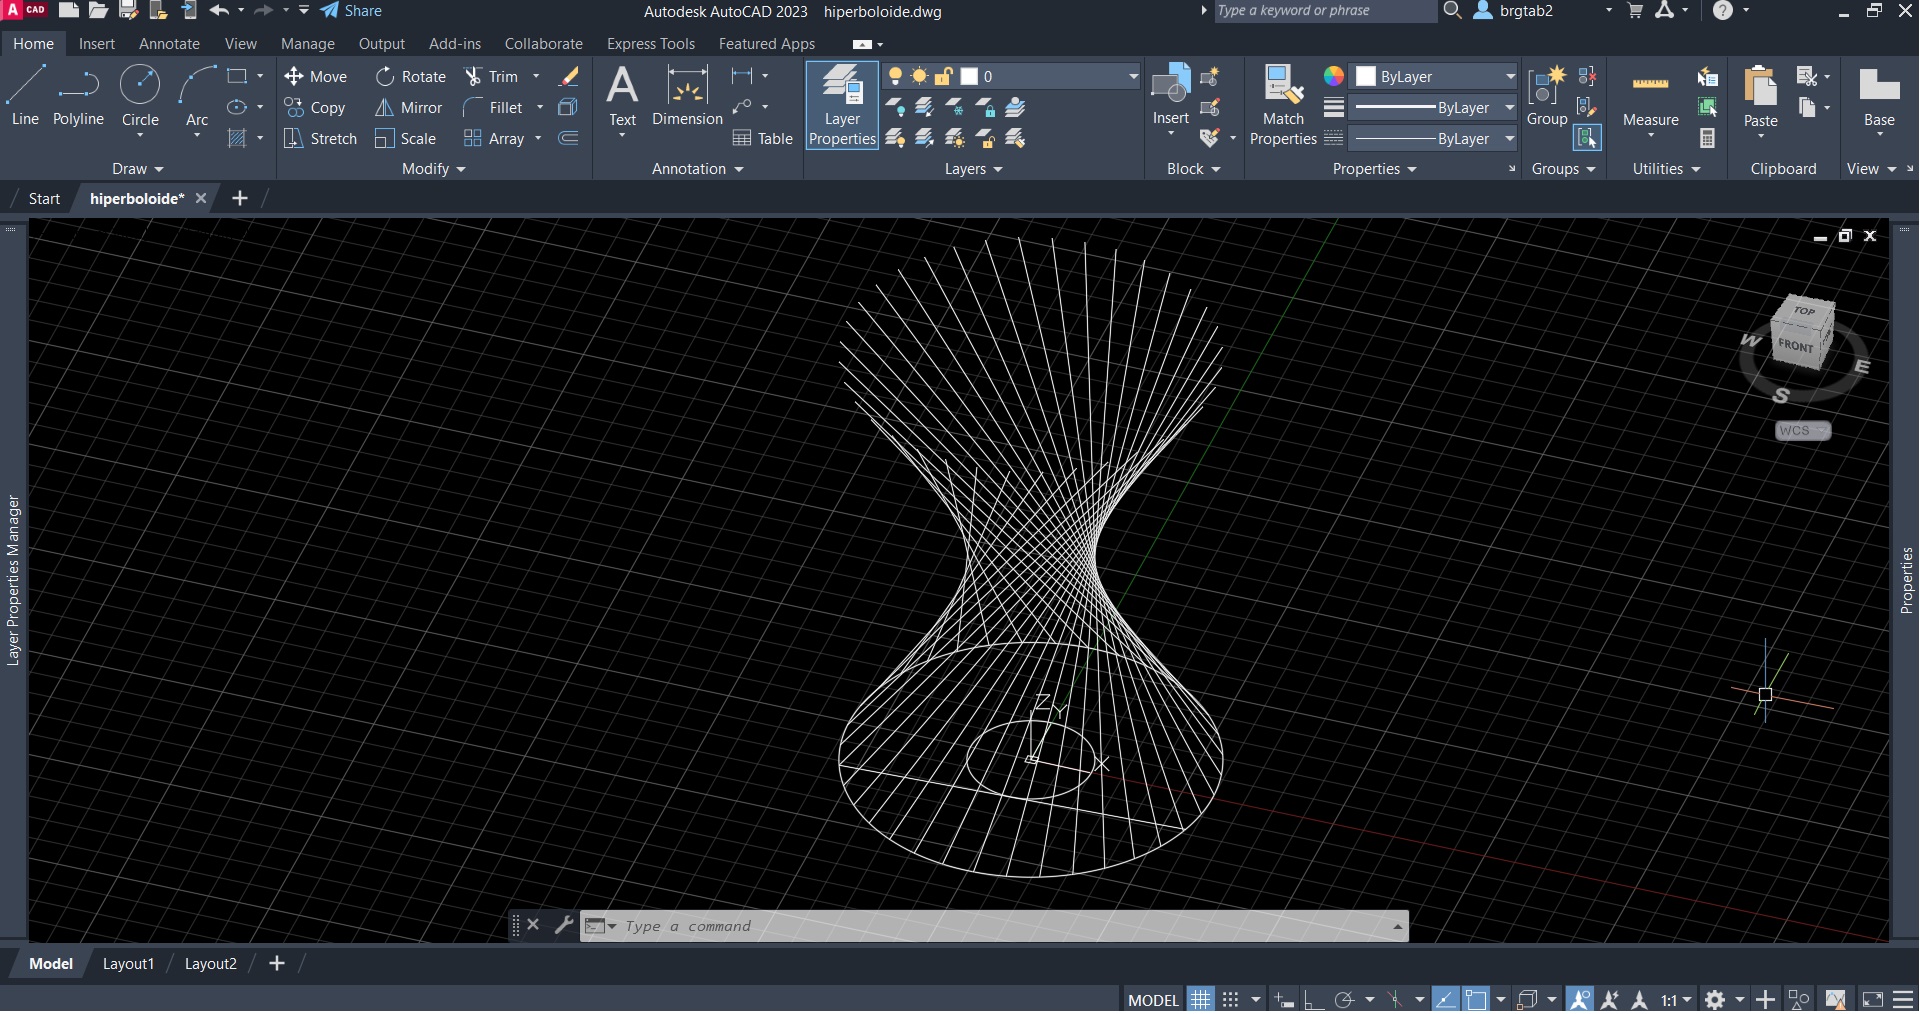Image resolution: width=1920 pixels, height=1014 pixels.
Task: Select the multiline Text tool
Action: pyautogui.click(x=622, y=97)
